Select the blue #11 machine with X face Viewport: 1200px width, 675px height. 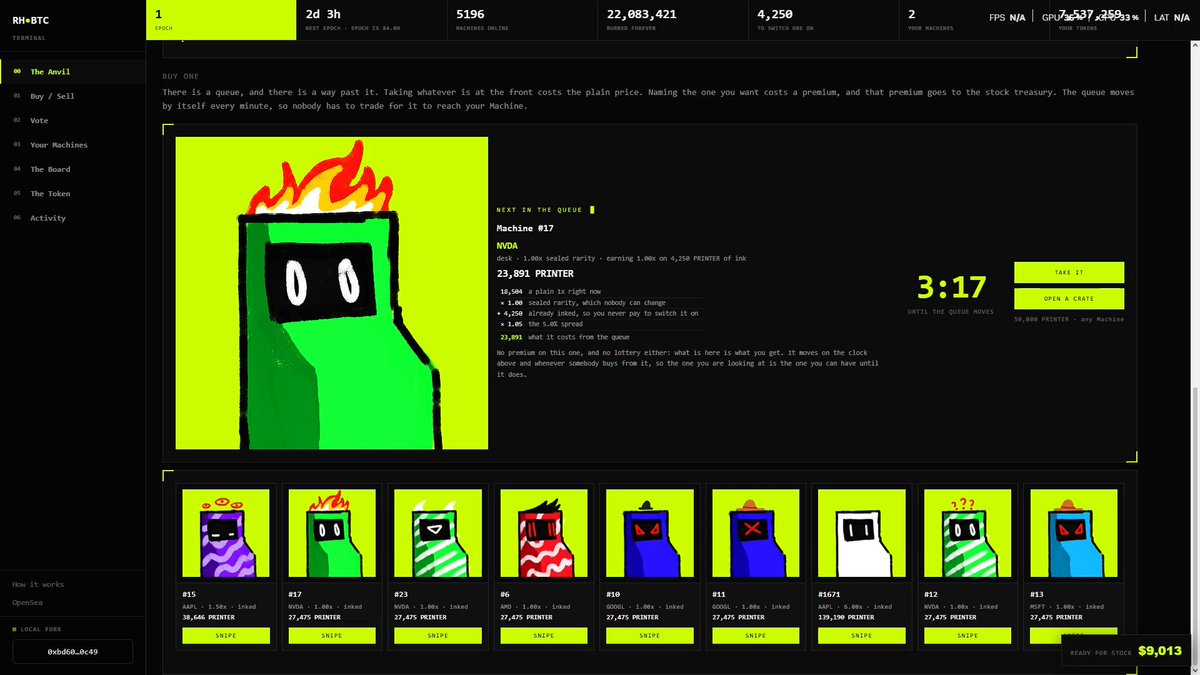pyautogui.click(x=755, y=533)
